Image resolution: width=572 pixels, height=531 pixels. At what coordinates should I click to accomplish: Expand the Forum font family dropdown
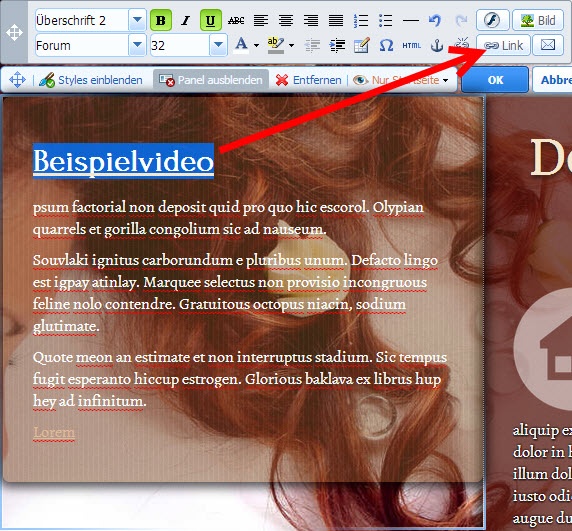(138, 45)
